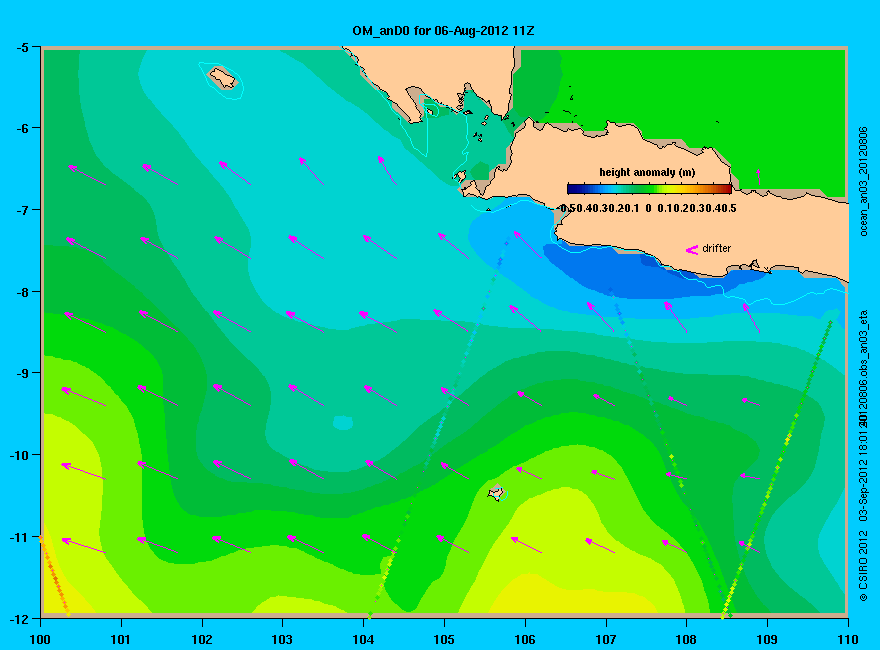Click the dark blue end of color bar

pos(571,189)
